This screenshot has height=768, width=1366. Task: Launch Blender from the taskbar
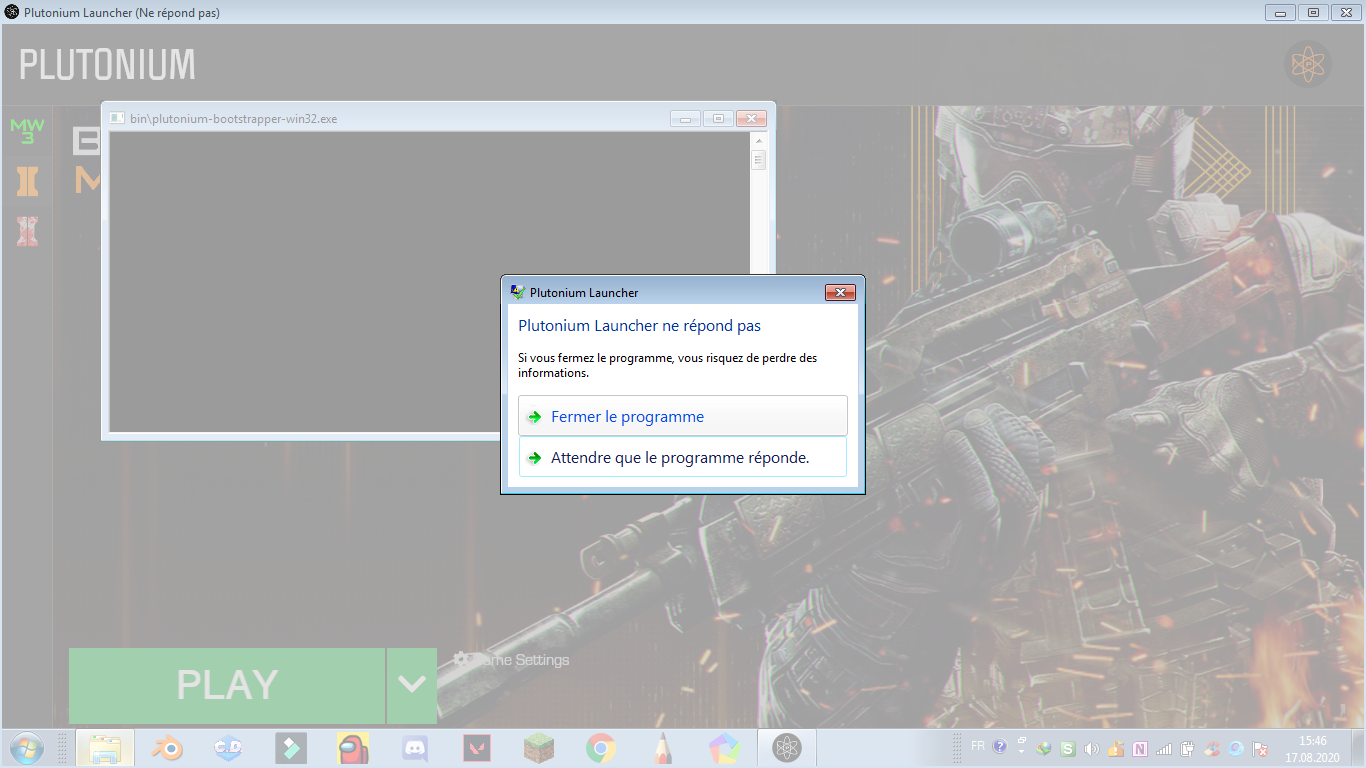coord(167,748)
